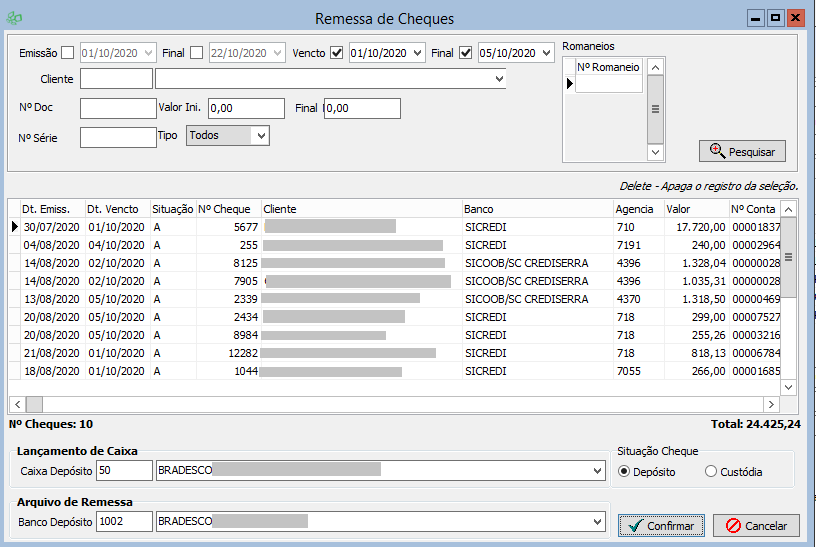The image size is (816, 547).
Task: Click the red Cancelar button
Action: pos(756,525)
